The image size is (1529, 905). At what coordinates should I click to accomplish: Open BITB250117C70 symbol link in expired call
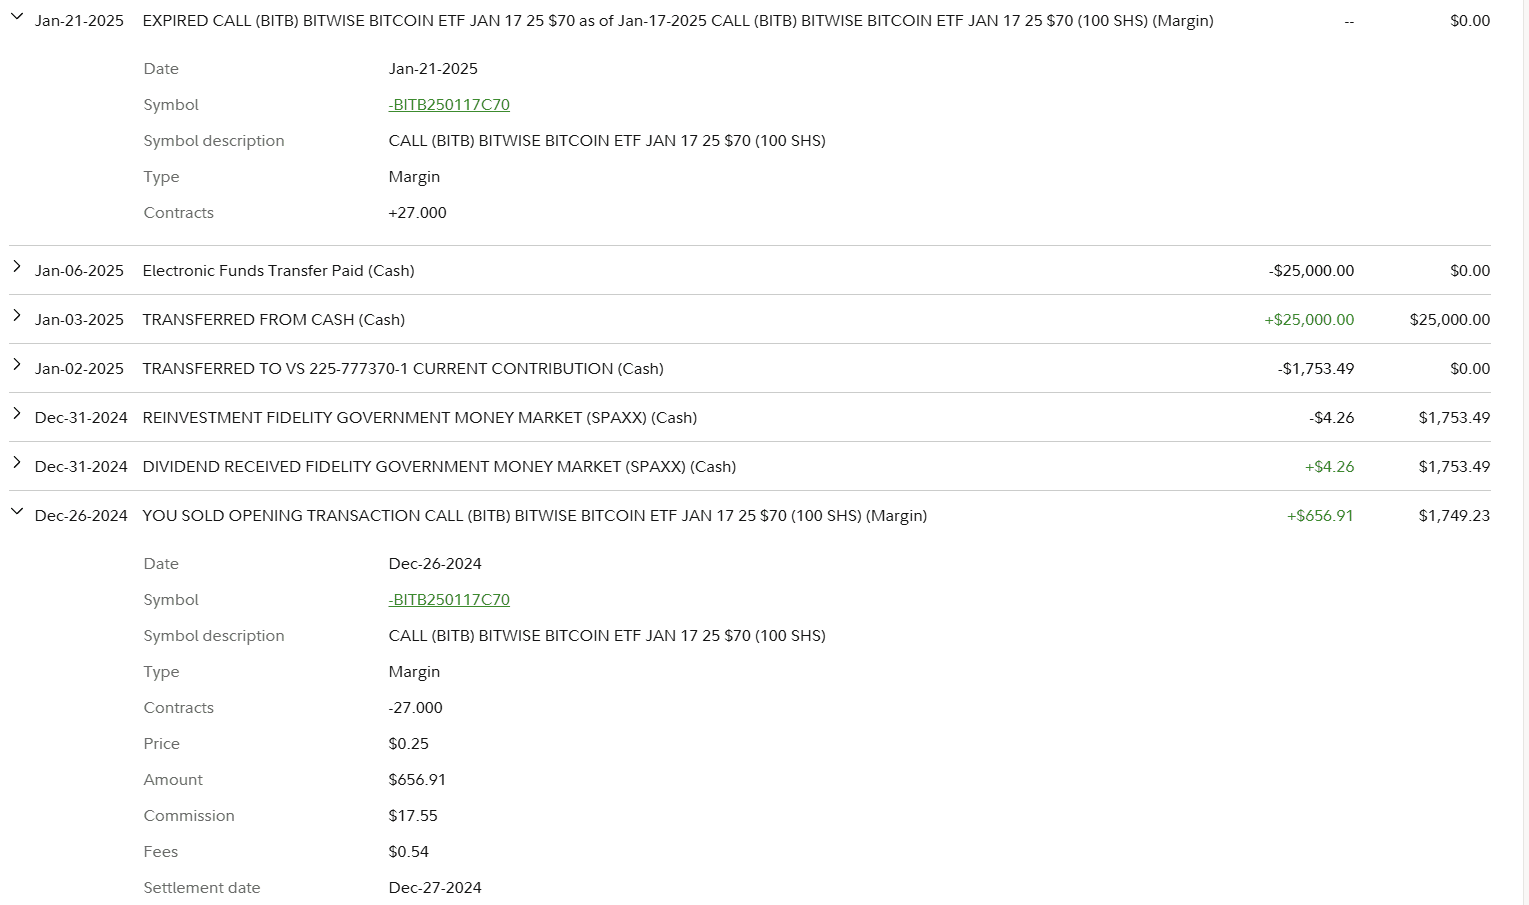[x=449, y=105]
